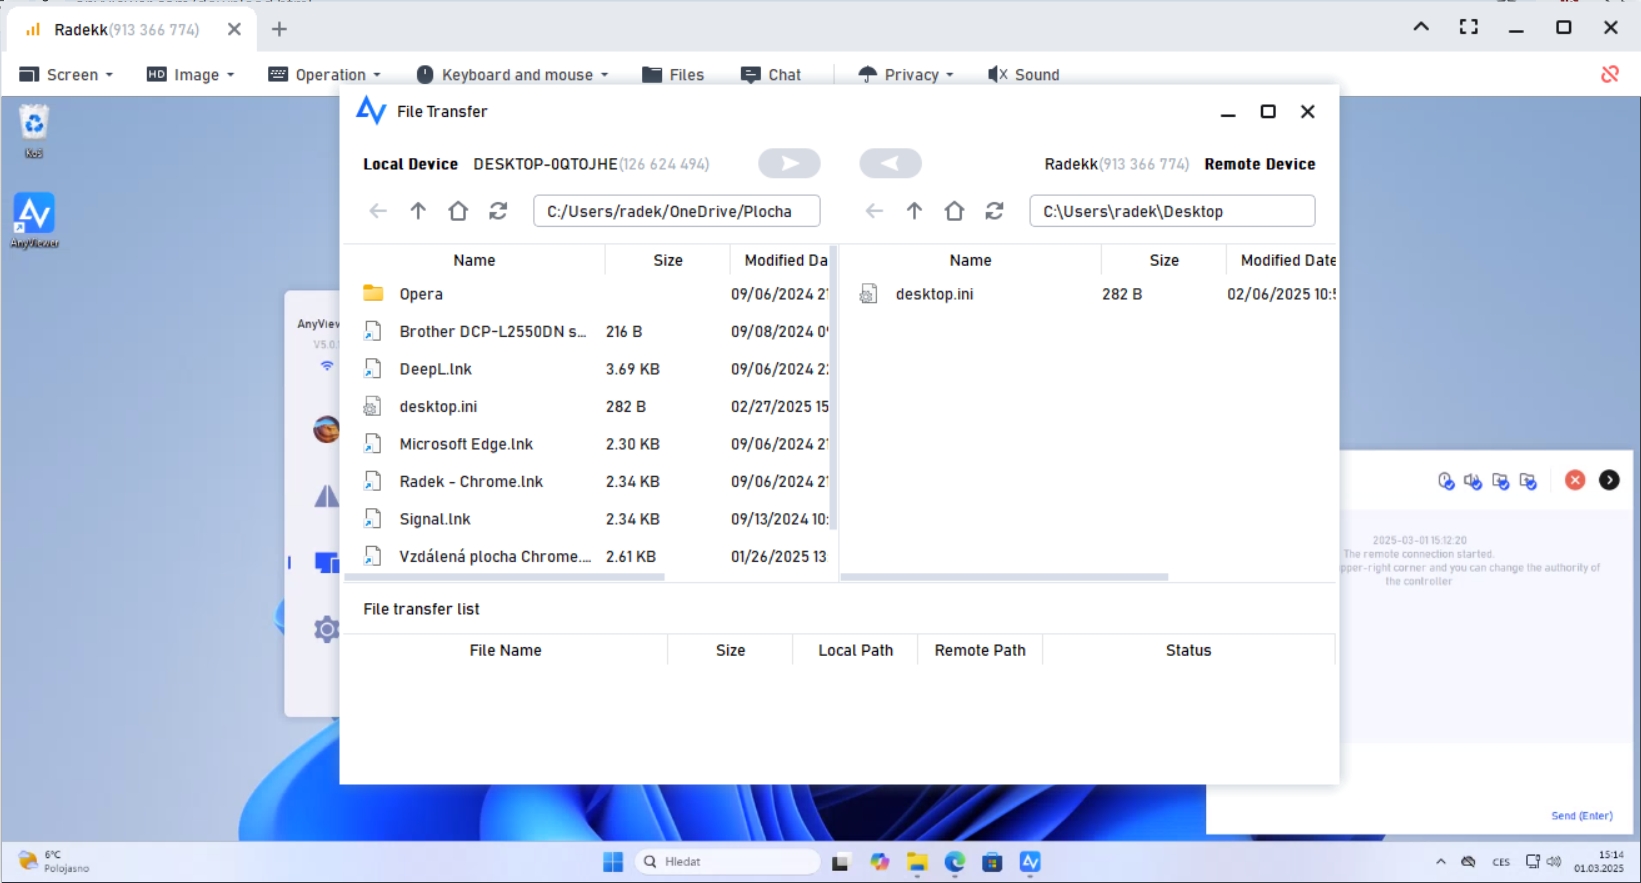Sort remote list by Modified Date column
The width and height of the screenshot is (1641, 883).
pyautogui.click(x=1282, y=260)
